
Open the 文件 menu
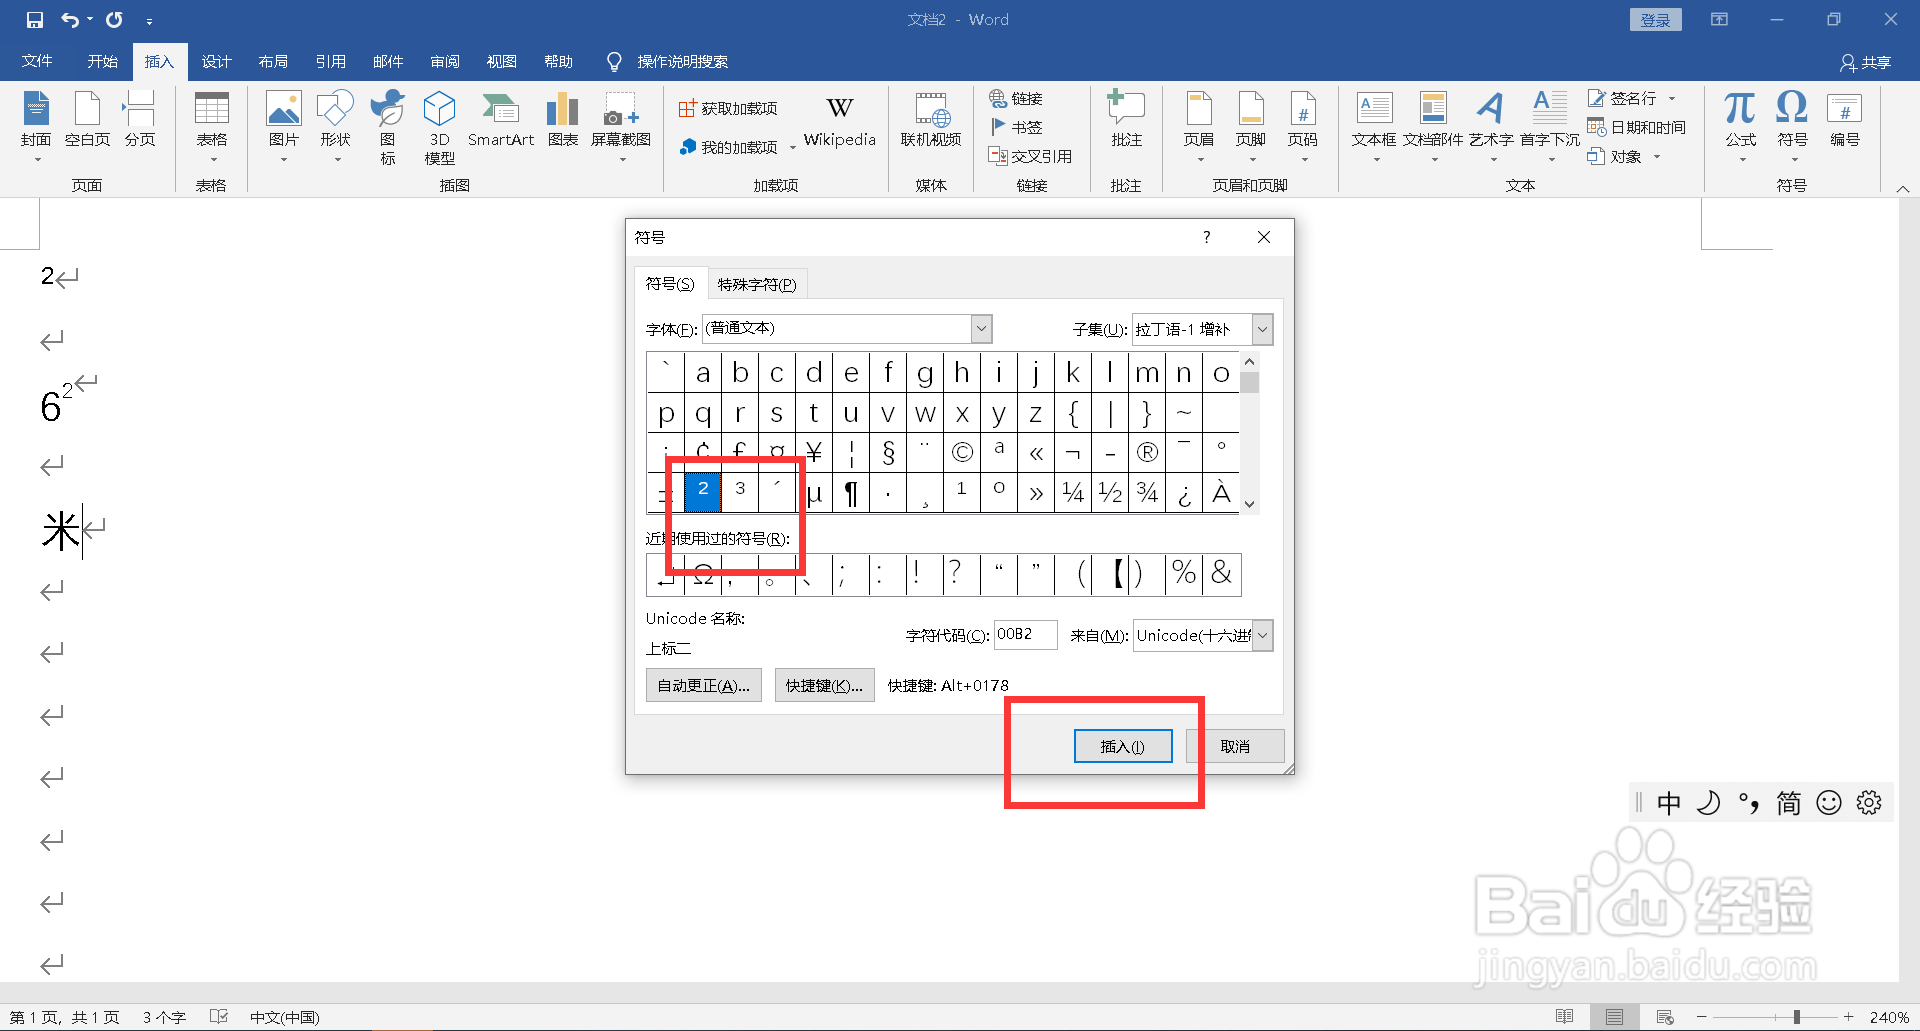(x=37, y=61)
